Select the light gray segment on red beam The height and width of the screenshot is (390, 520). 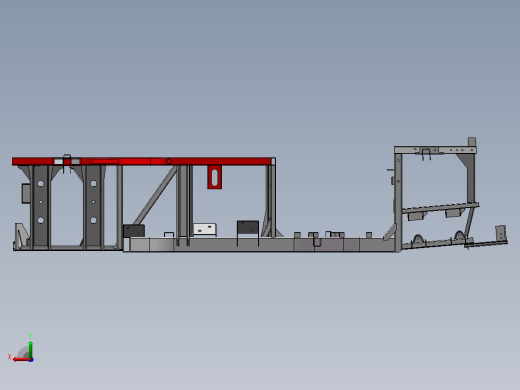(x=59, y=162)
